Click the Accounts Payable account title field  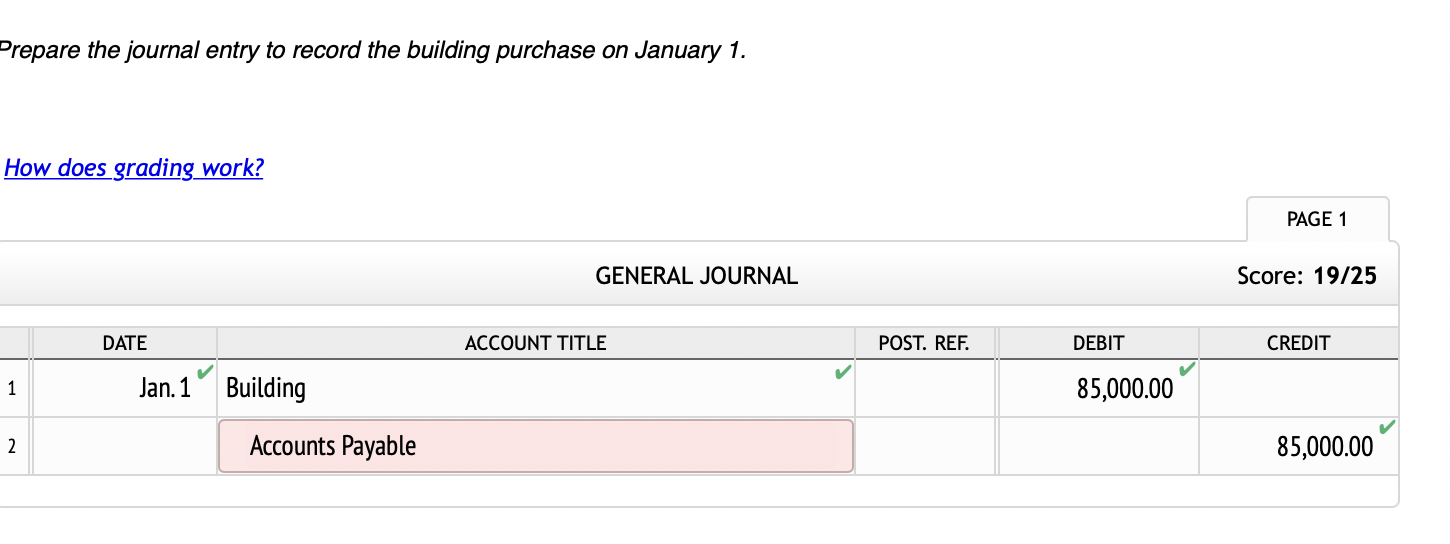pyautogui.click(x=536, y=446)
